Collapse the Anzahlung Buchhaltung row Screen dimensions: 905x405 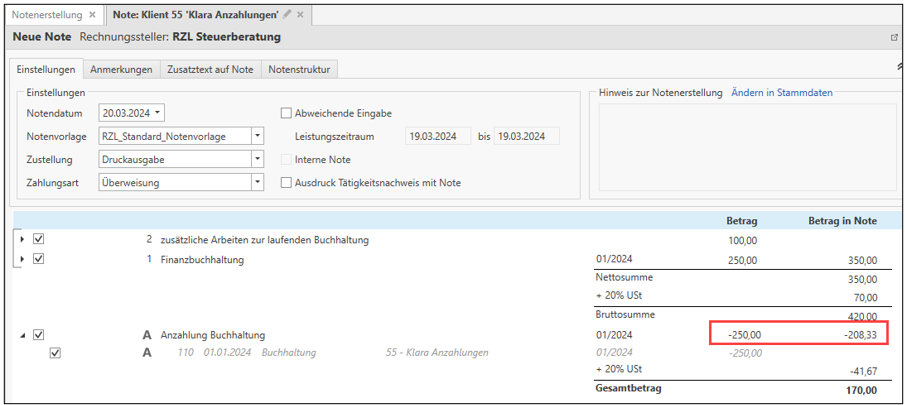[22, 335]
